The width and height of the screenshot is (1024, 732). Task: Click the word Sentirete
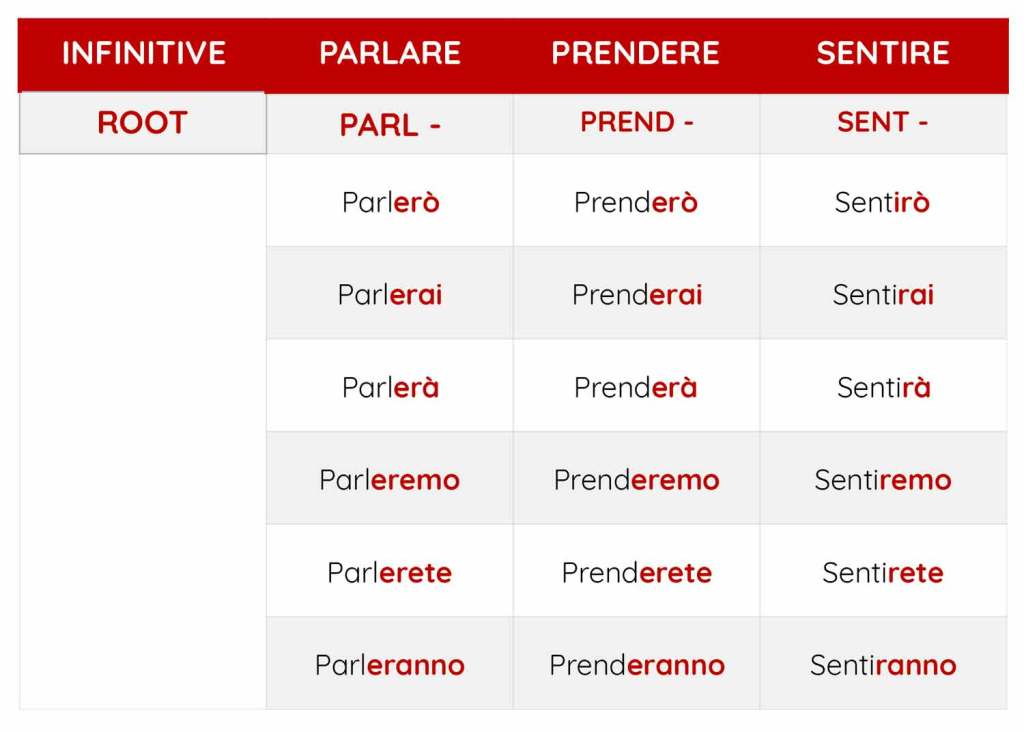(x=883, y=573)
